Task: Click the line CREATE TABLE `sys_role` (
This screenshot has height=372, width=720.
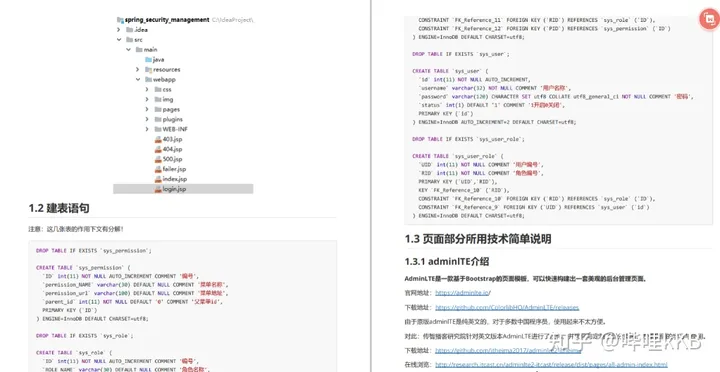Action: click(74, 353)
